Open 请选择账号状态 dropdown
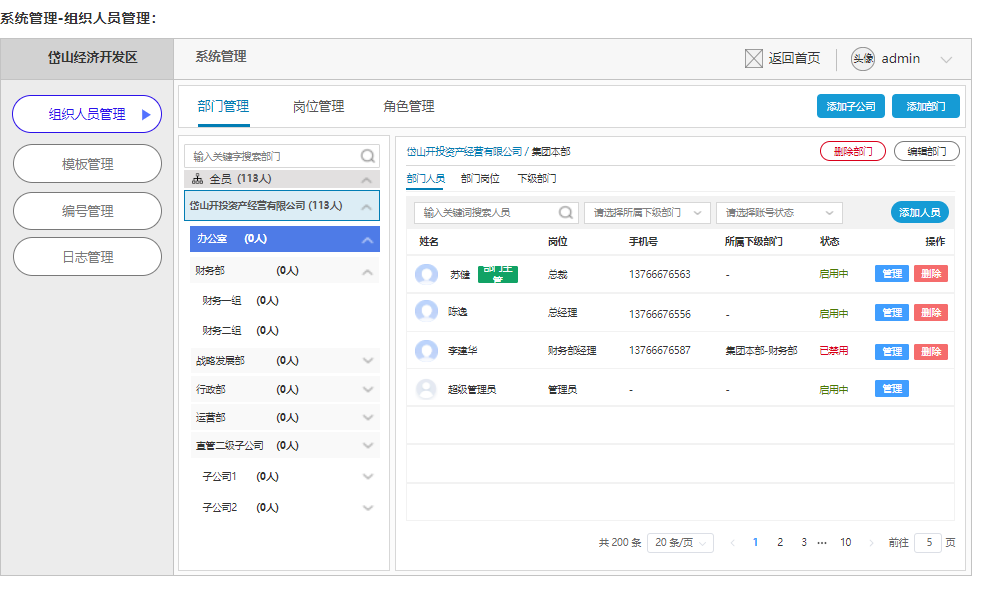Viewport: 985px width, 591px height. (x=779, y=213)
